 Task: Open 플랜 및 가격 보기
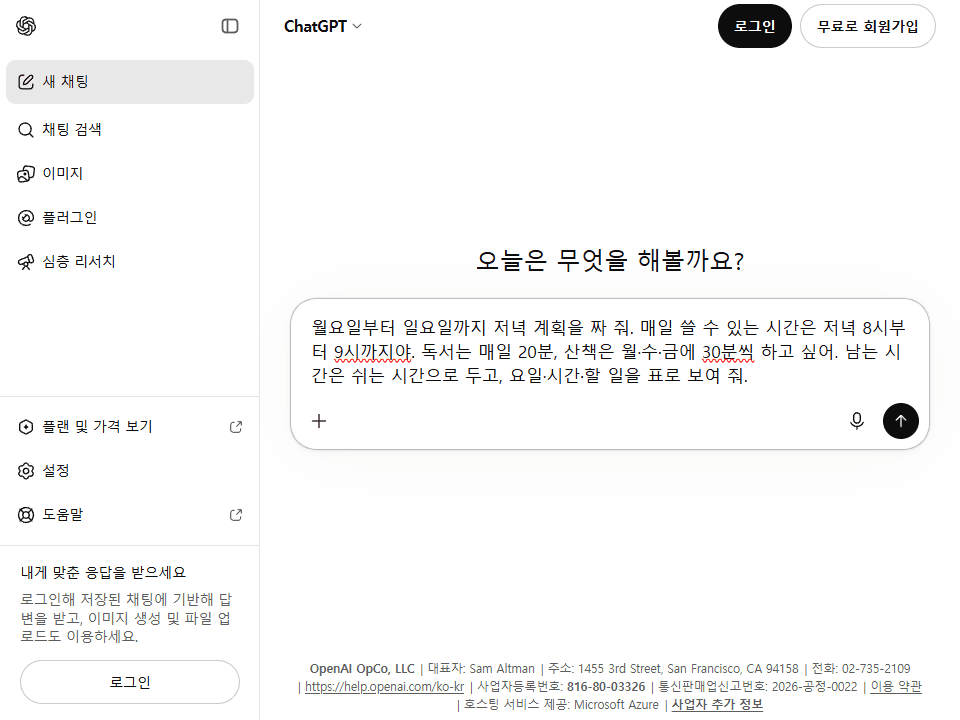130,427
